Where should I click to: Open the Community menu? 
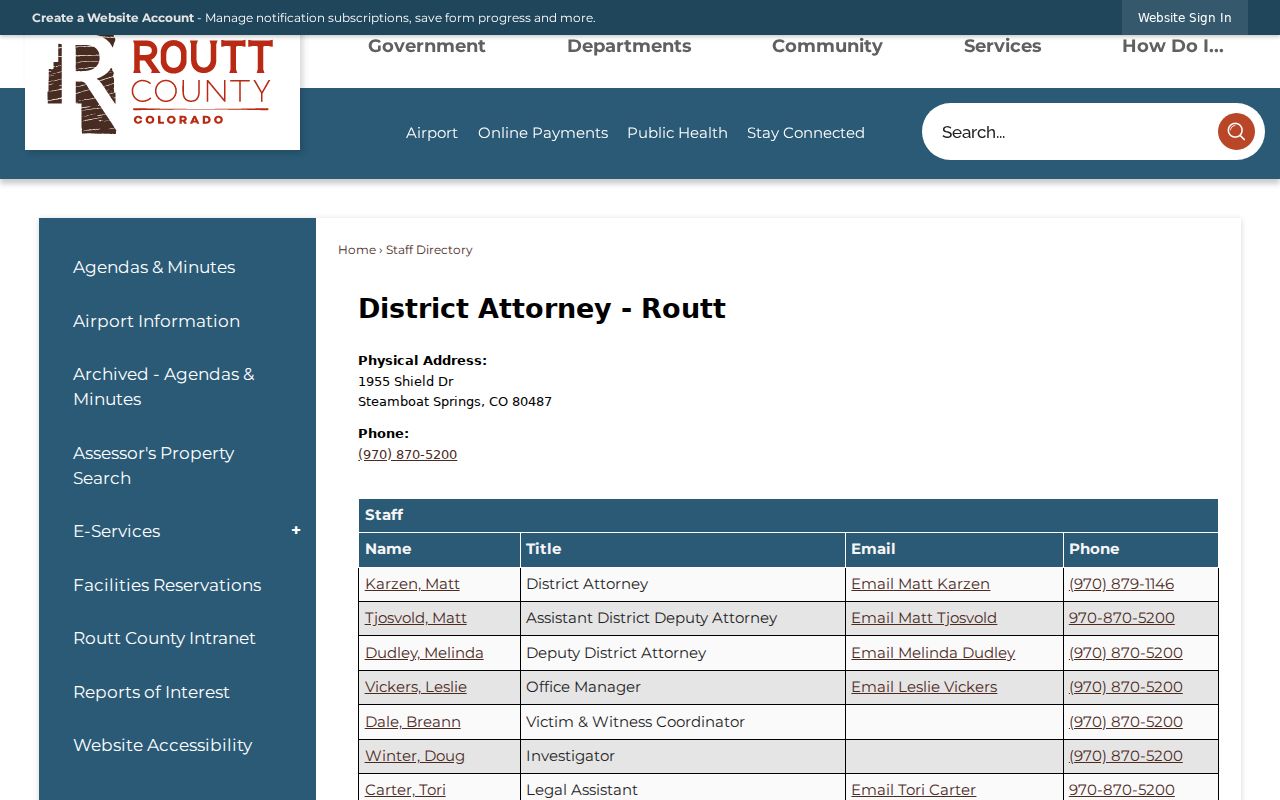point(827,46)
